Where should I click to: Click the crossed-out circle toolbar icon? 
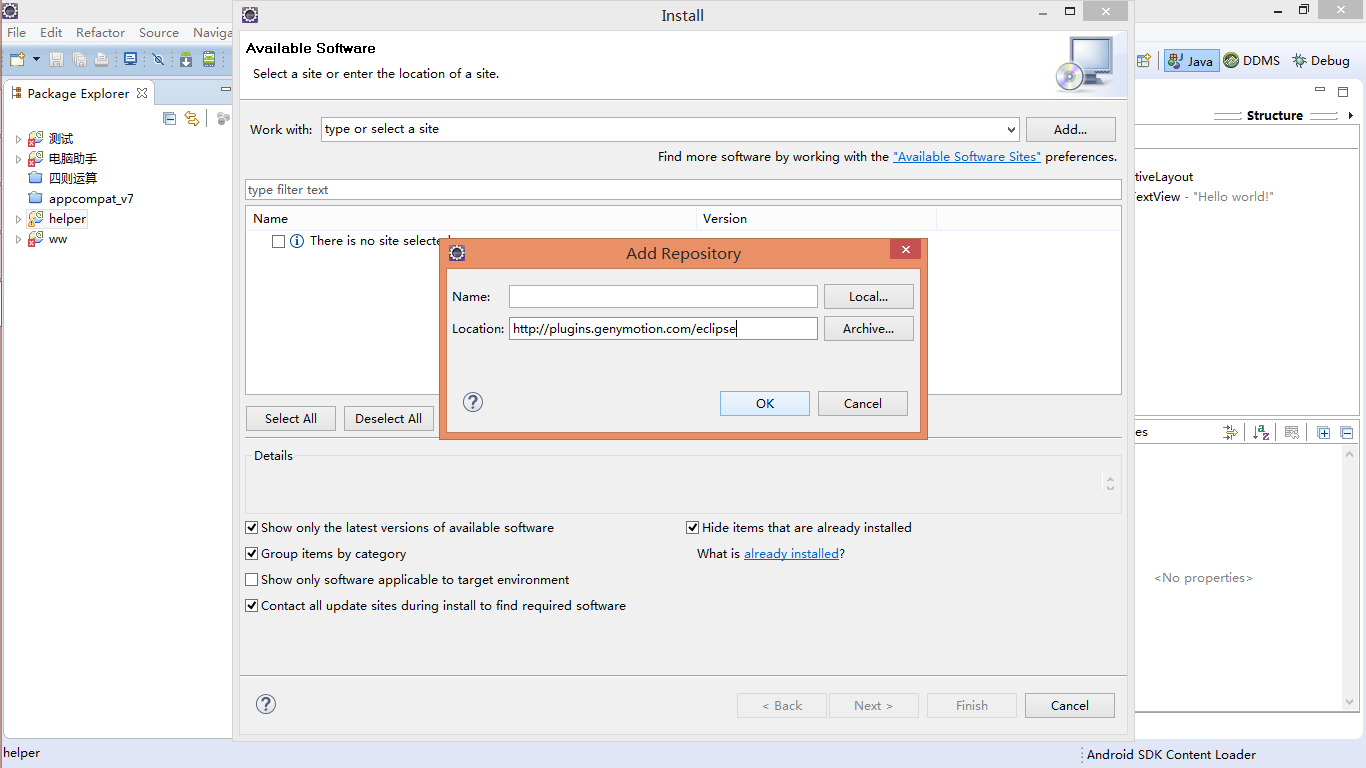(x=158, y=59)
